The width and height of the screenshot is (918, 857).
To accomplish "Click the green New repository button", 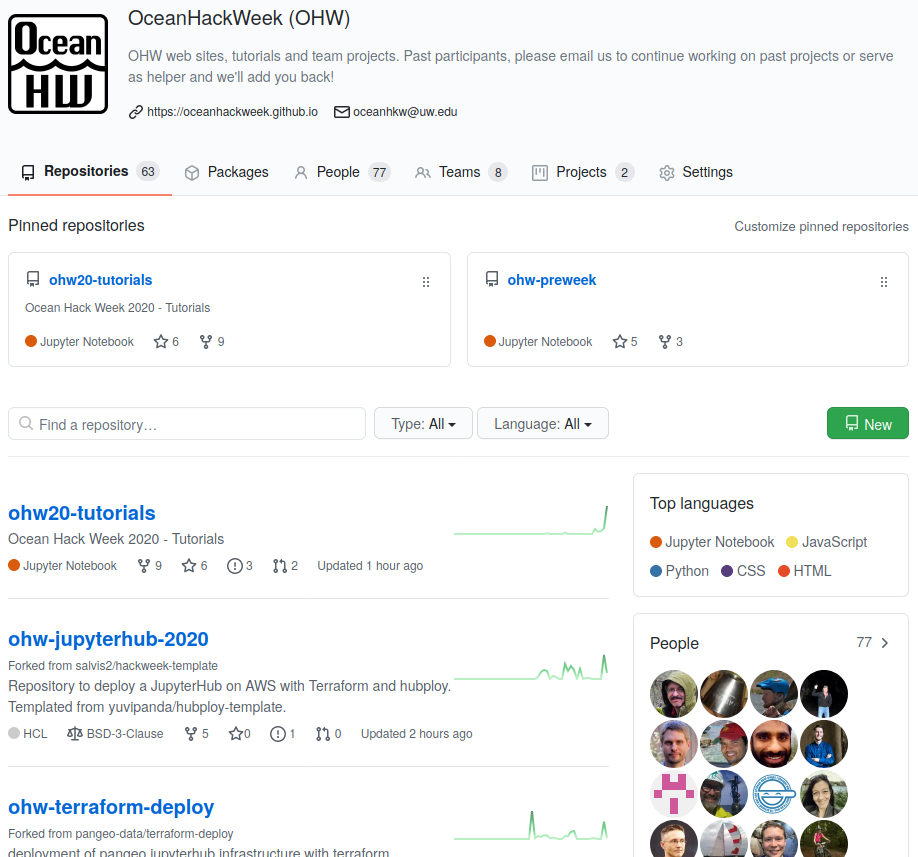I will pos(868,423).
